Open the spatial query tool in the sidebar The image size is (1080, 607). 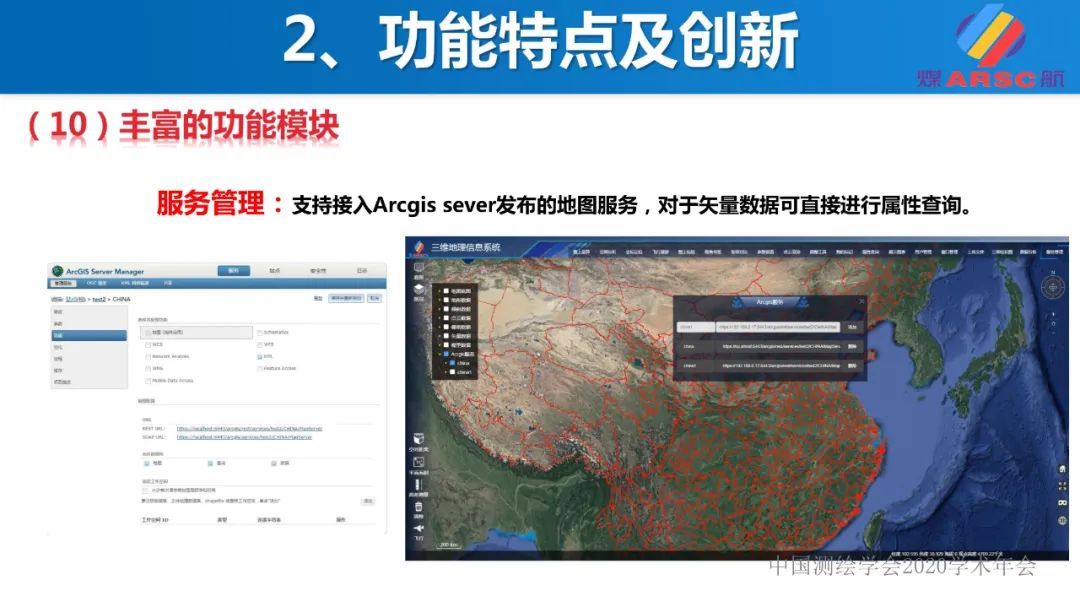point(418,439)
